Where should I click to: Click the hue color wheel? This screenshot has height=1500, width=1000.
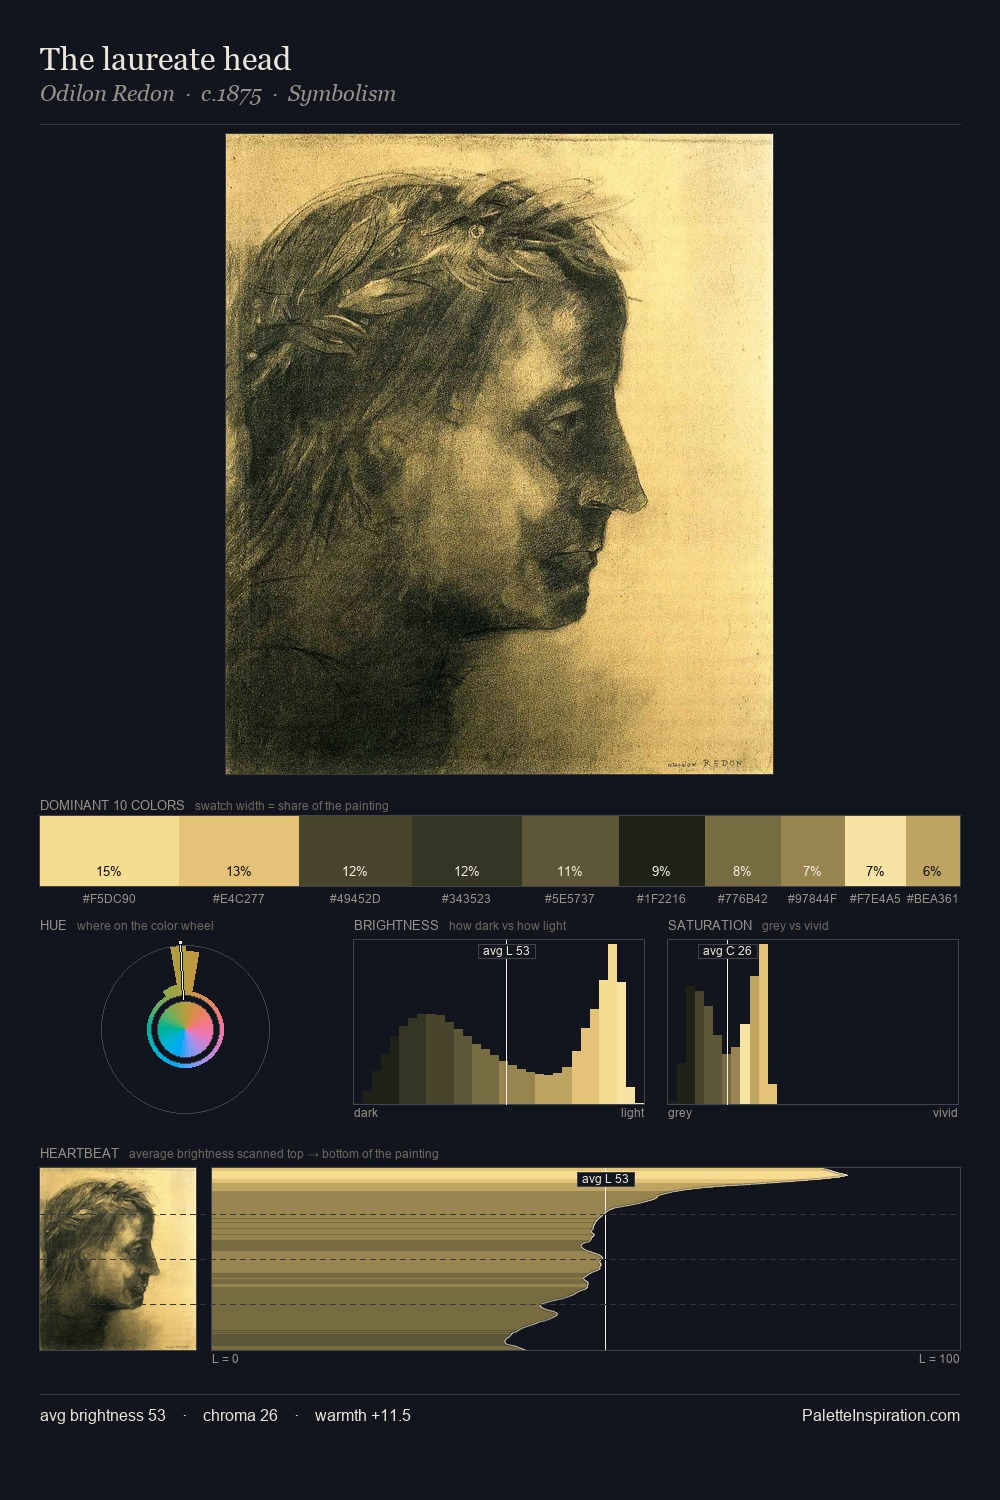[185, 1029]
